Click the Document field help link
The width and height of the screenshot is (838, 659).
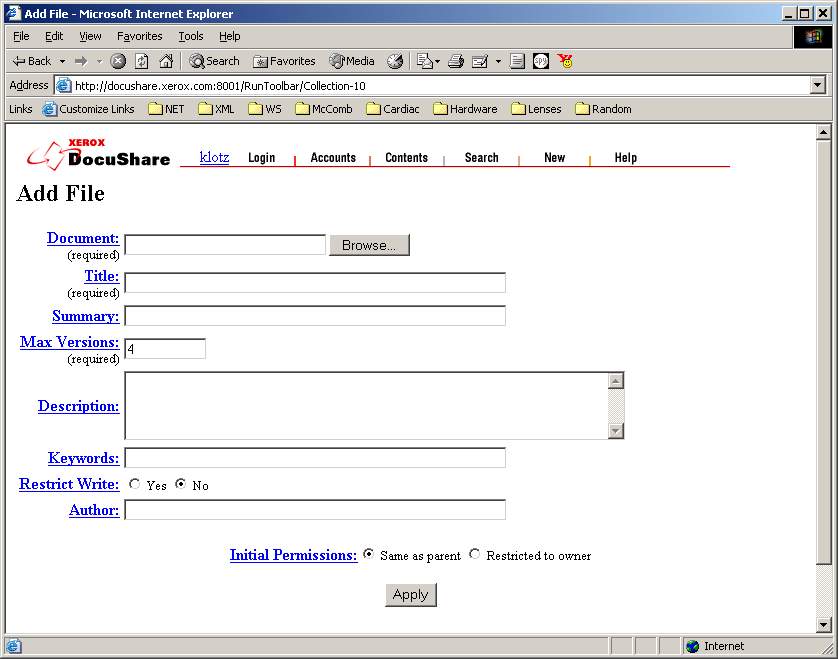point(83,238)
